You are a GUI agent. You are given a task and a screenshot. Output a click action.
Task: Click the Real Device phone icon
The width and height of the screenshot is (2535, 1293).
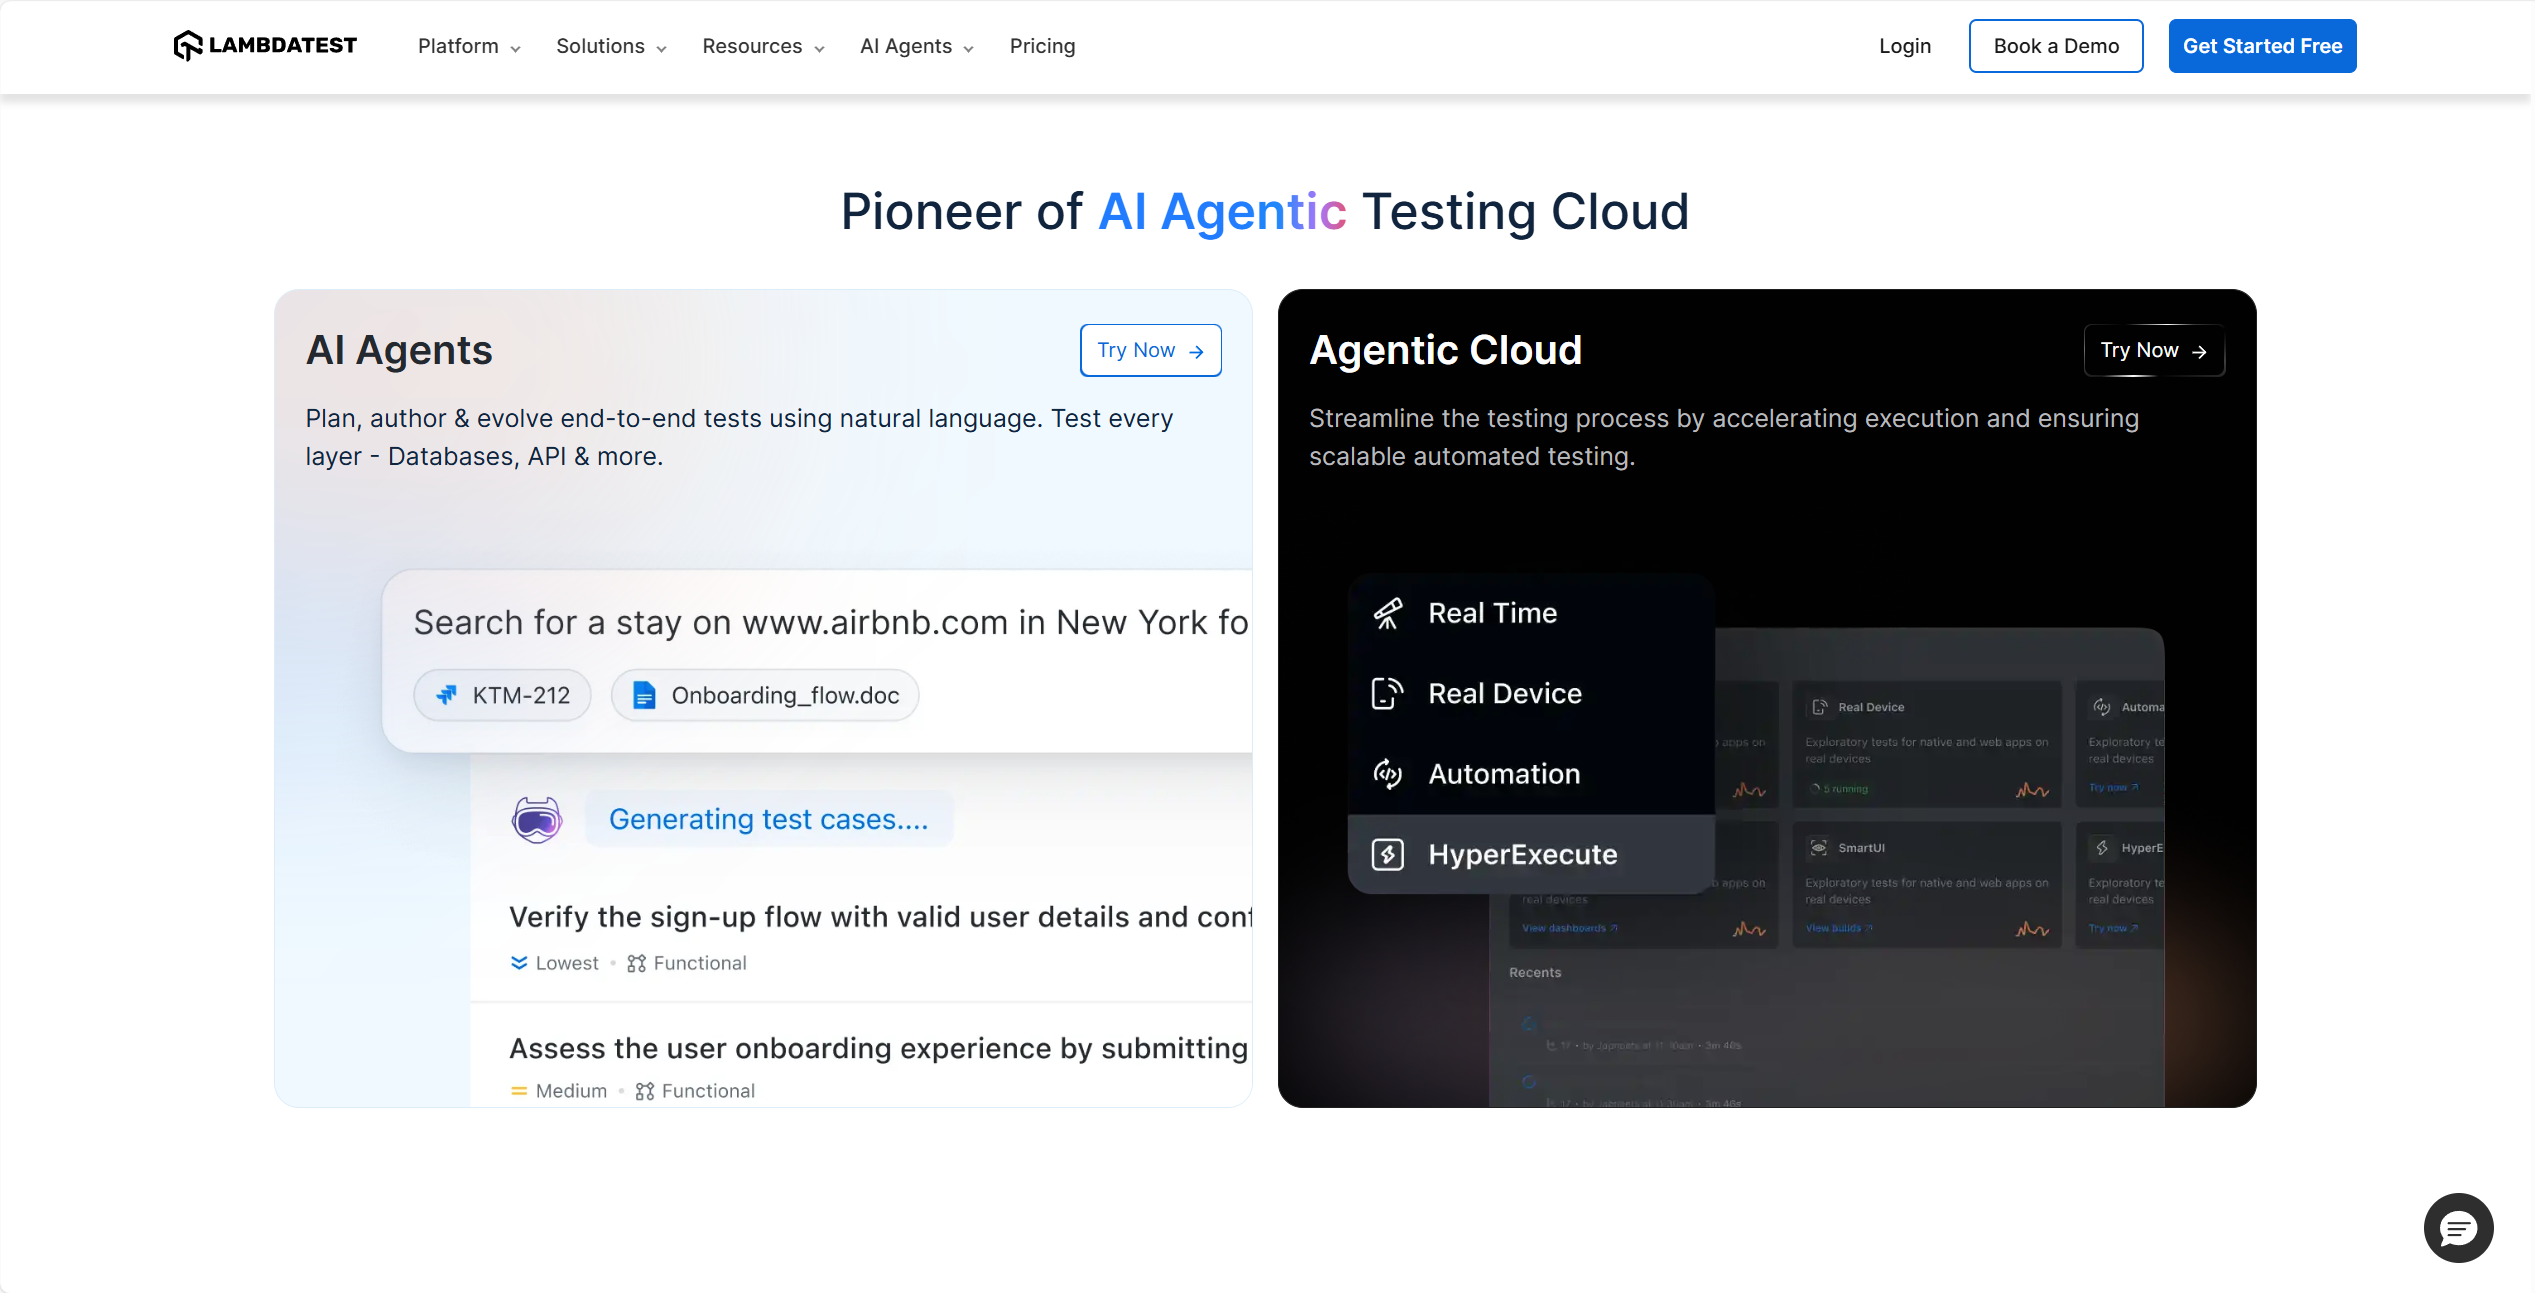pyautogui.click(x=1387, y=693)
